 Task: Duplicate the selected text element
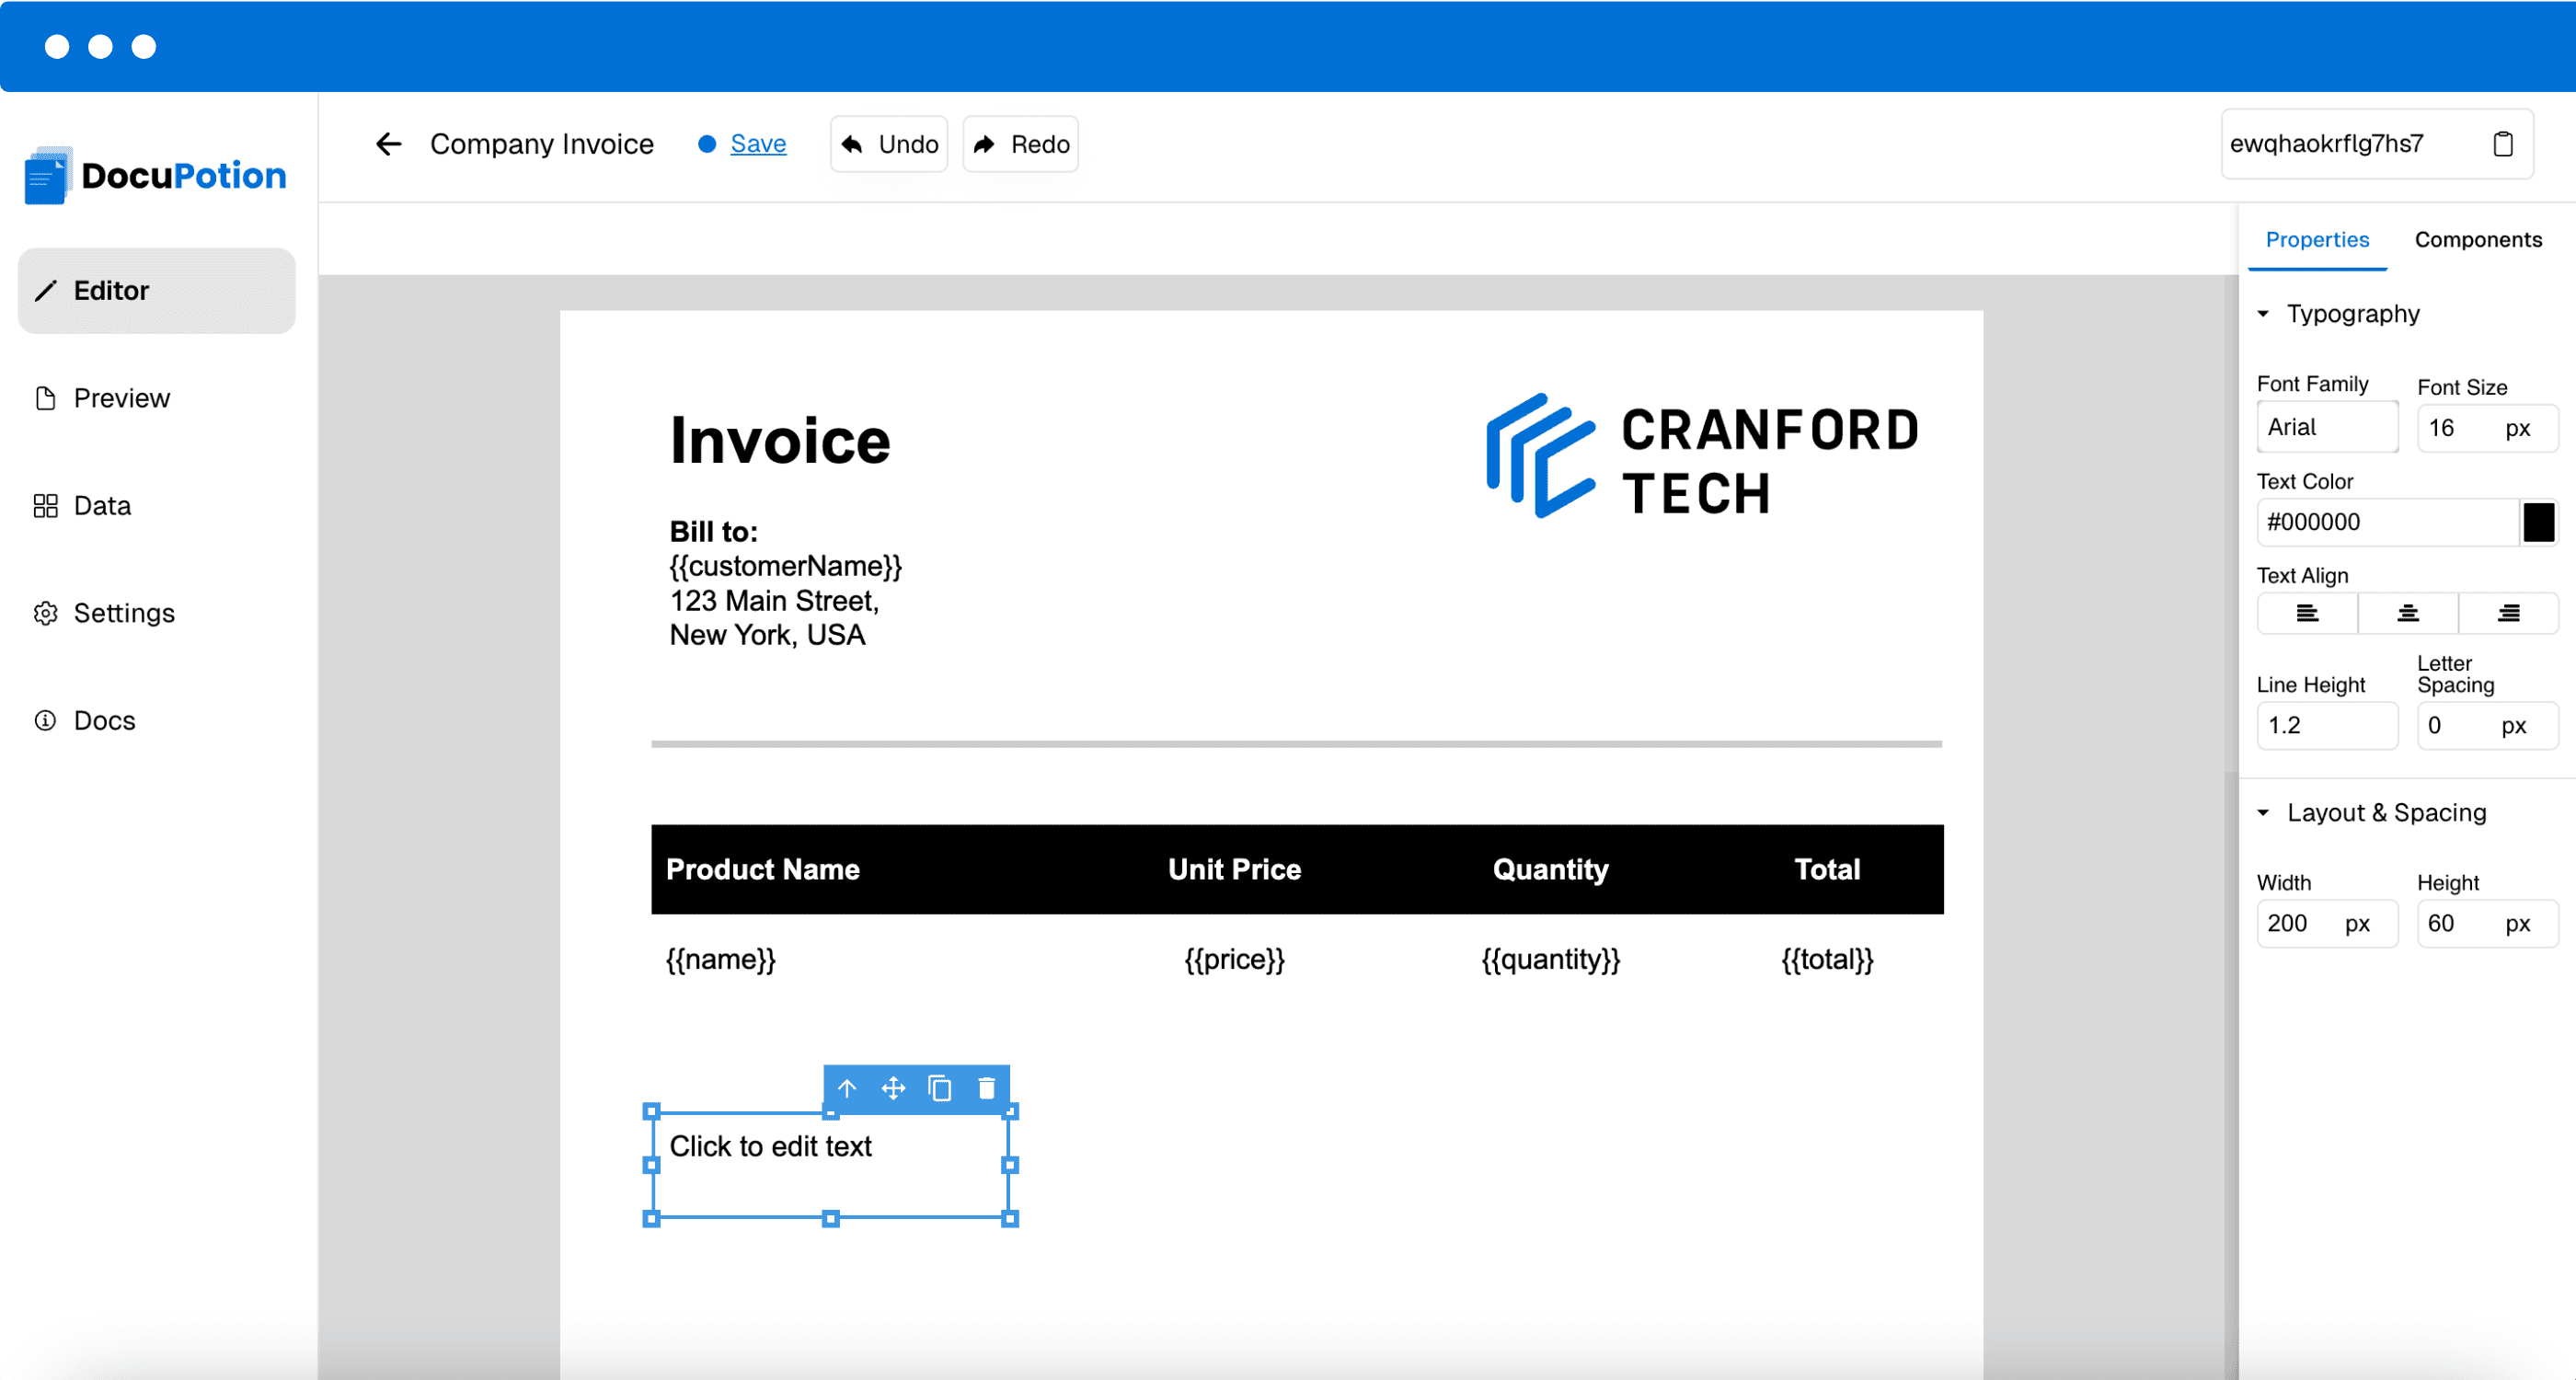pyautogui.click(x=939, y=1088)
